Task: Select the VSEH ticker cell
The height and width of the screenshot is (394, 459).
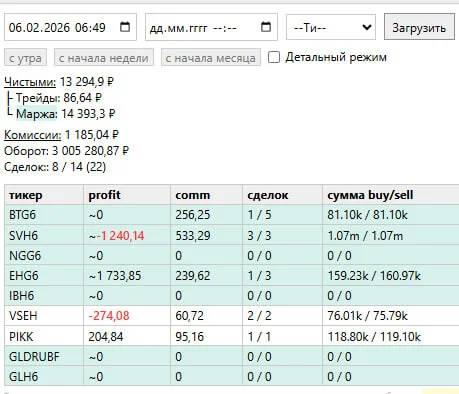Action: click(44, 316)
